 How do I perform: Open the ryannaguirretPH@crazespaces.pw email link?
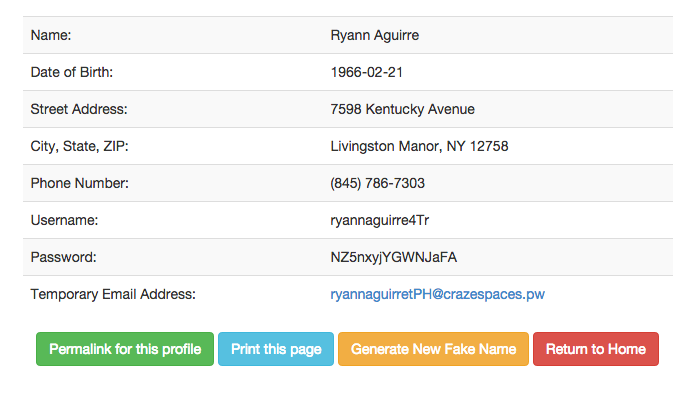pyautogui.click(x=437, y=294)
